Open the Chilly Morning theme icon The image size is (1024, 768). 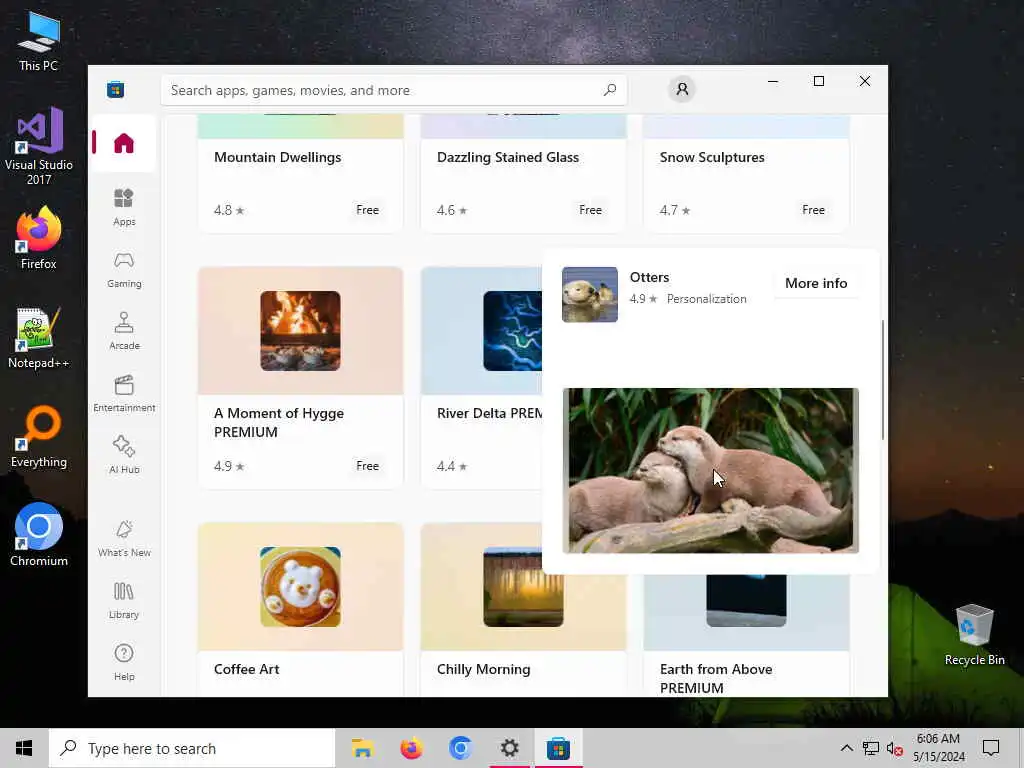coord(523,587)
